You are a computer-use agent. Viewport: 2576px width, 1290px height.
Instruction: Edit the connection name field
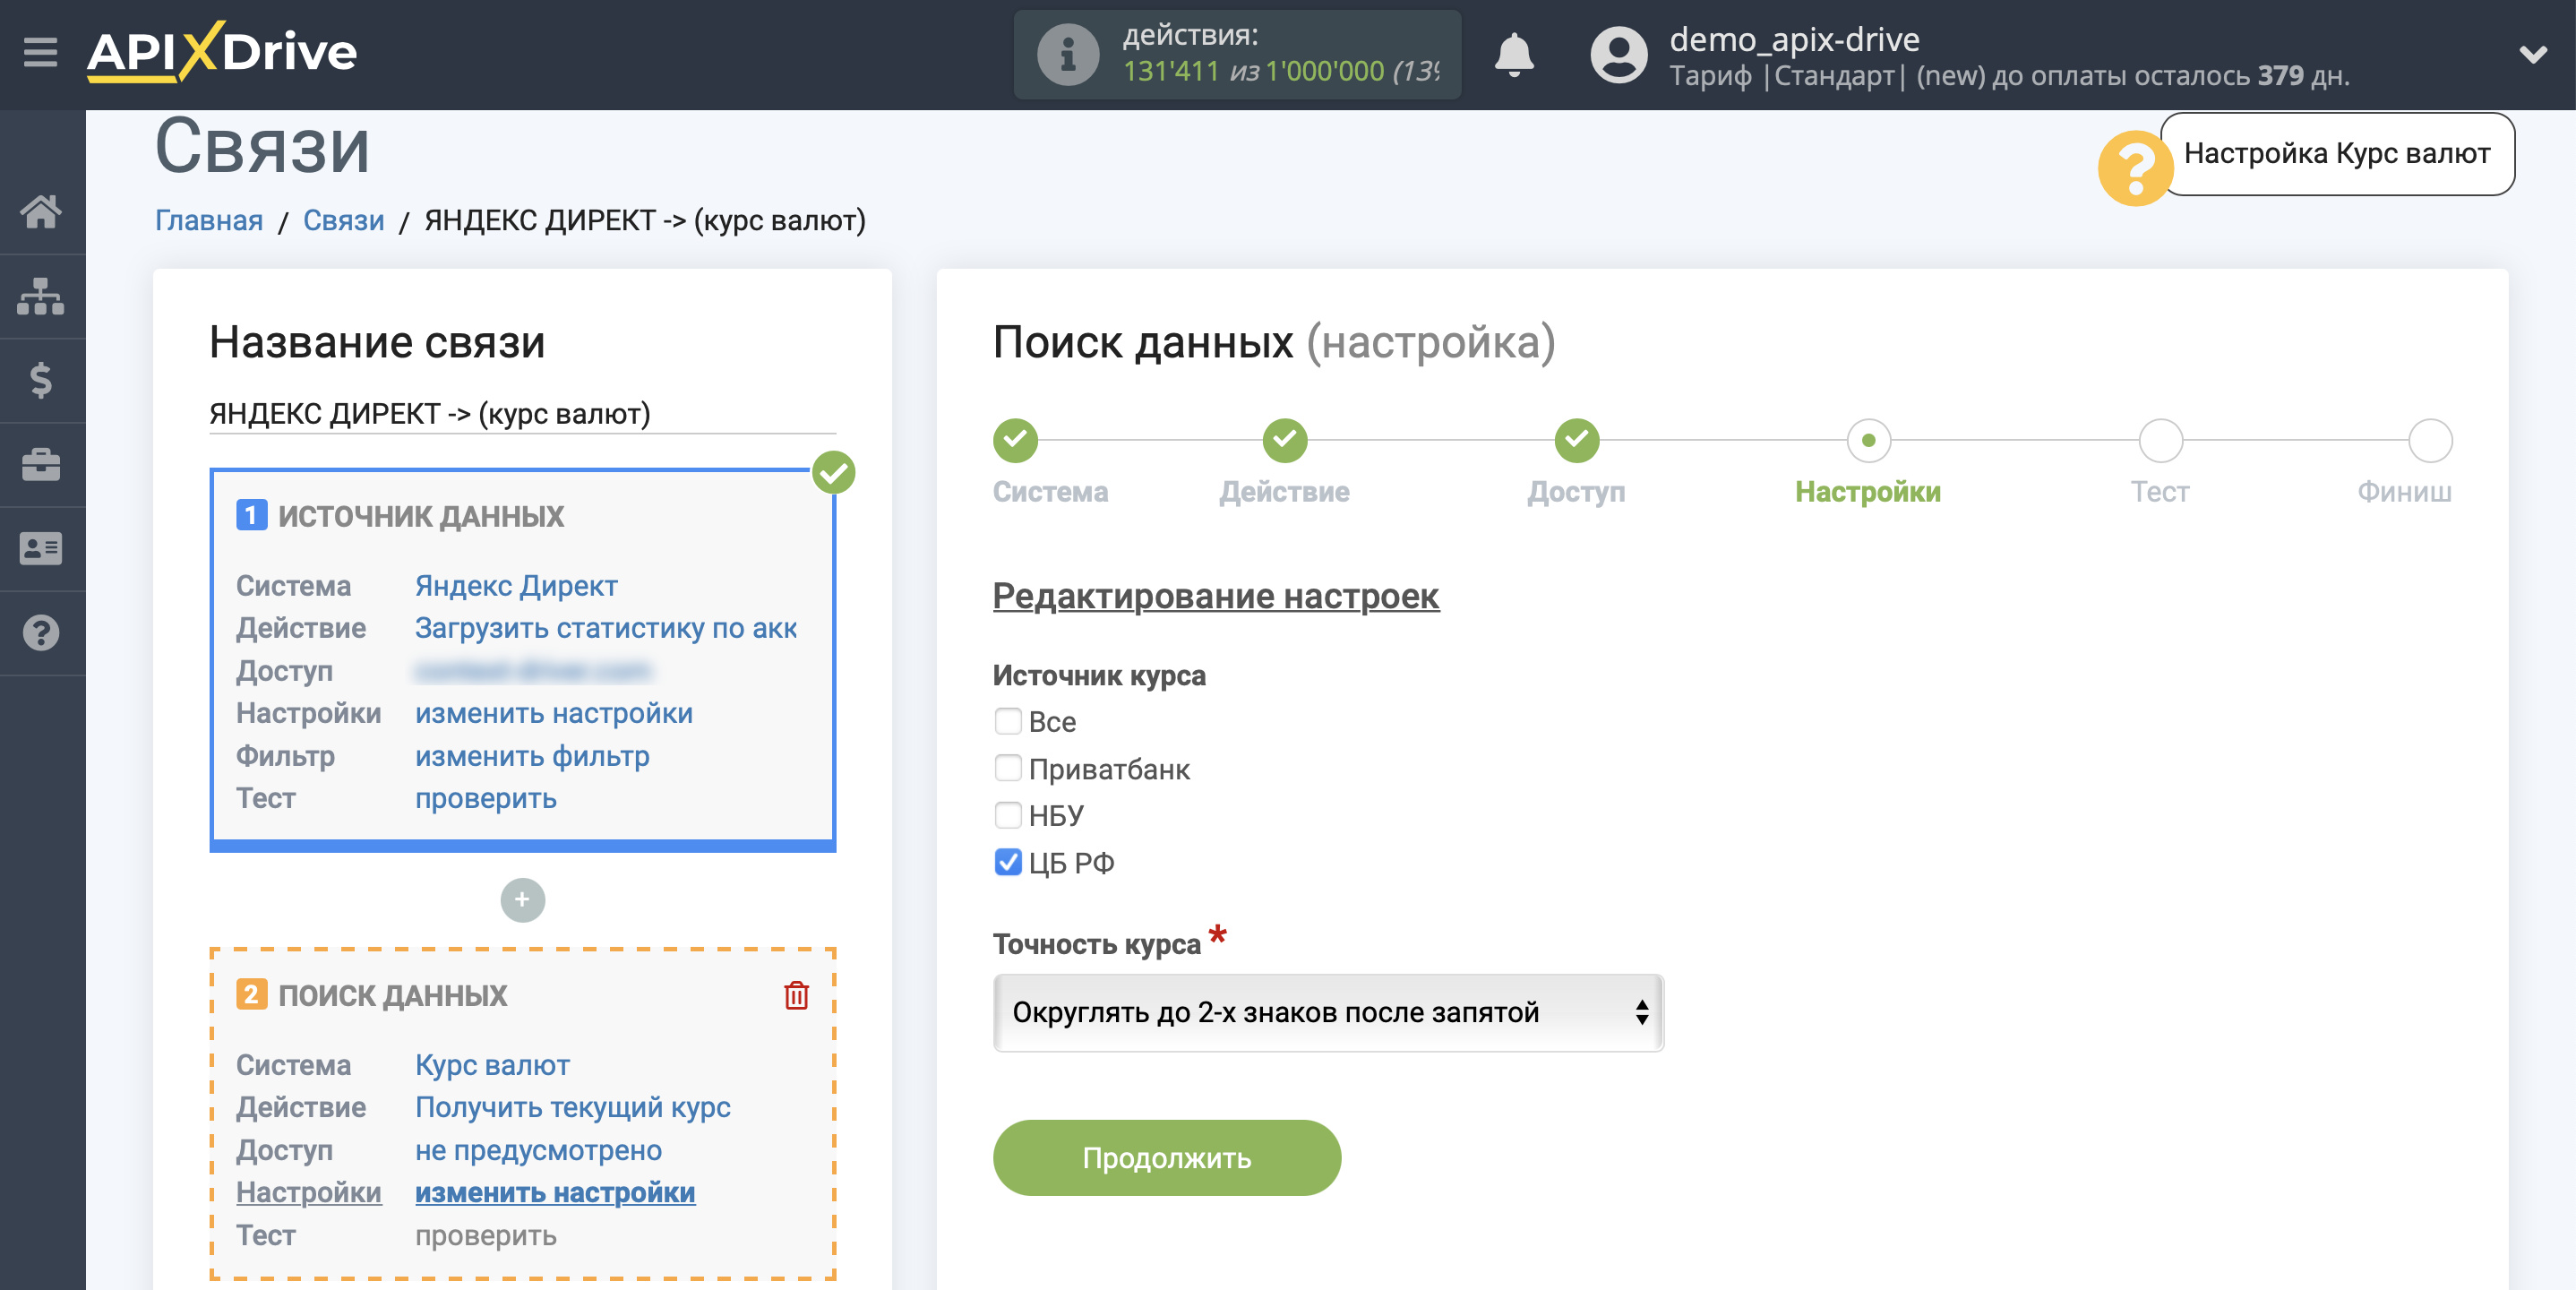click(x=522, y=413)
